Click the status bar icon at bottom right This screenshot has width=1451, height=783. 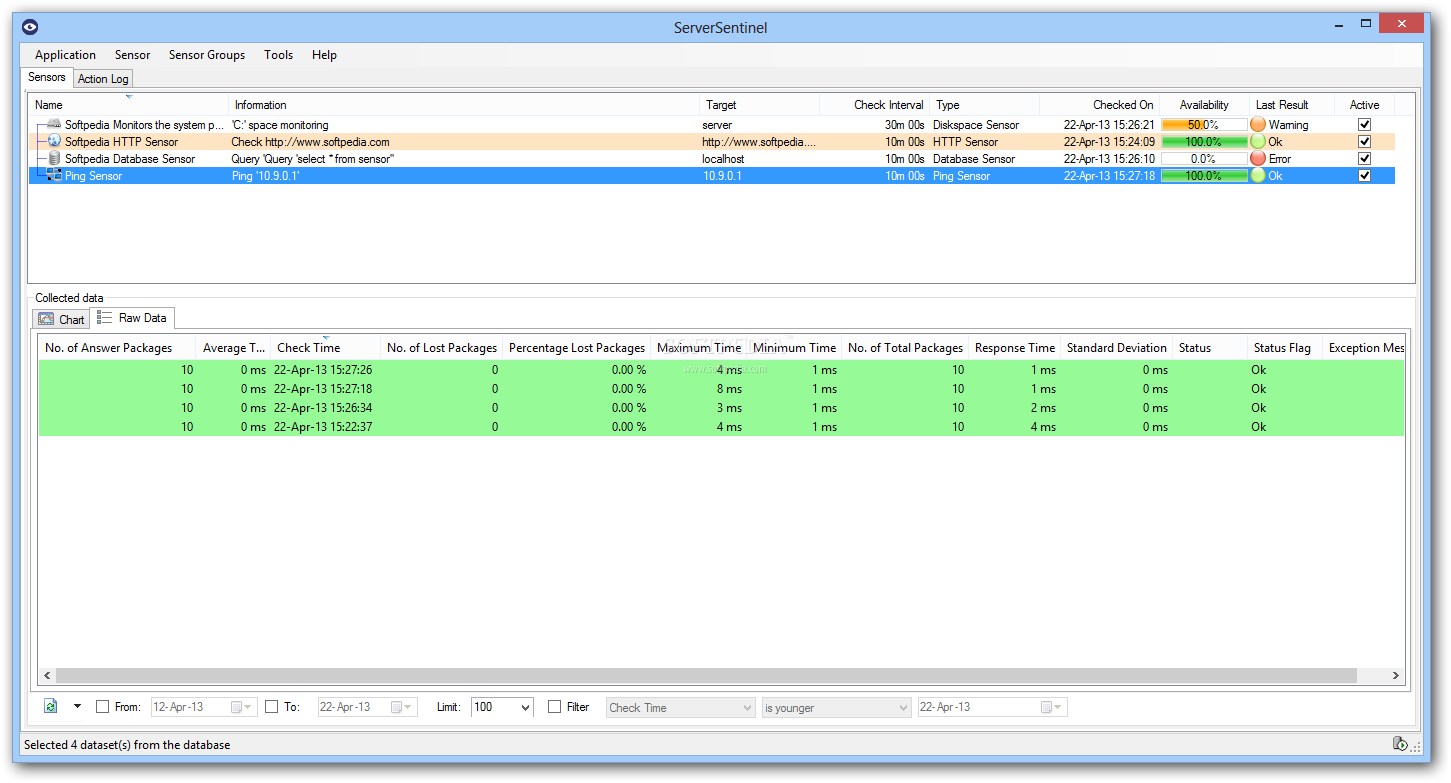[1401, 744]
